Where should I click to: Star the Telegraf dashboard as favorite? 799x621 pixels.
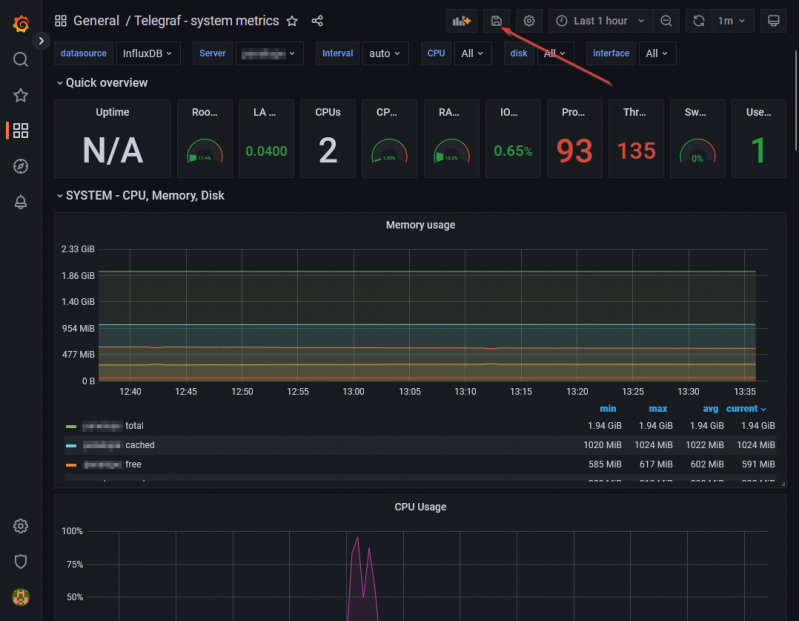point(292,21)
